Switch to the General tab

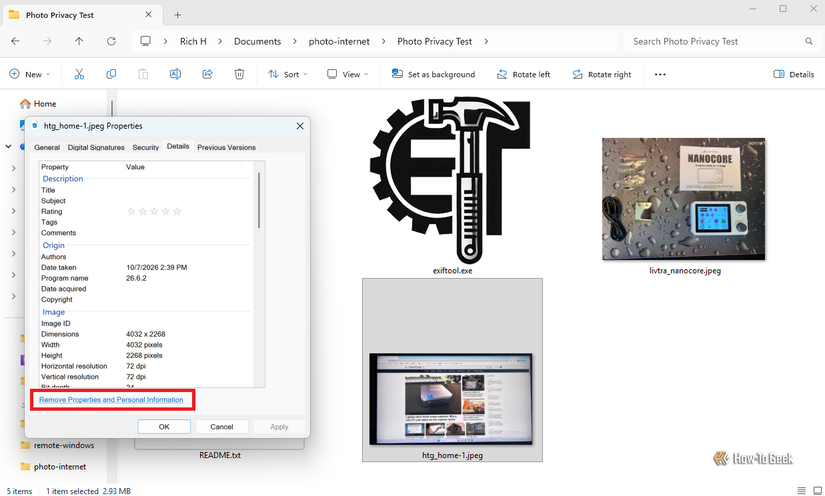pos(47,147)
